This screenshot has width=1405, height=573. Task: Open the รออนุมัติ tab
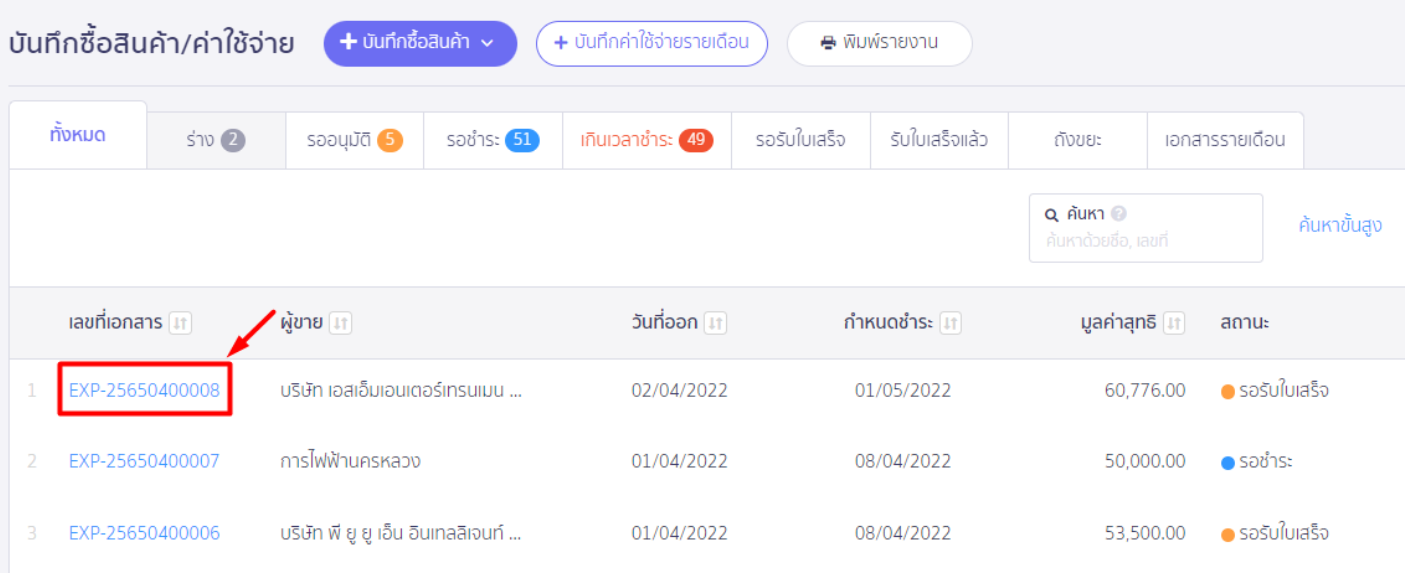[354, 140]
